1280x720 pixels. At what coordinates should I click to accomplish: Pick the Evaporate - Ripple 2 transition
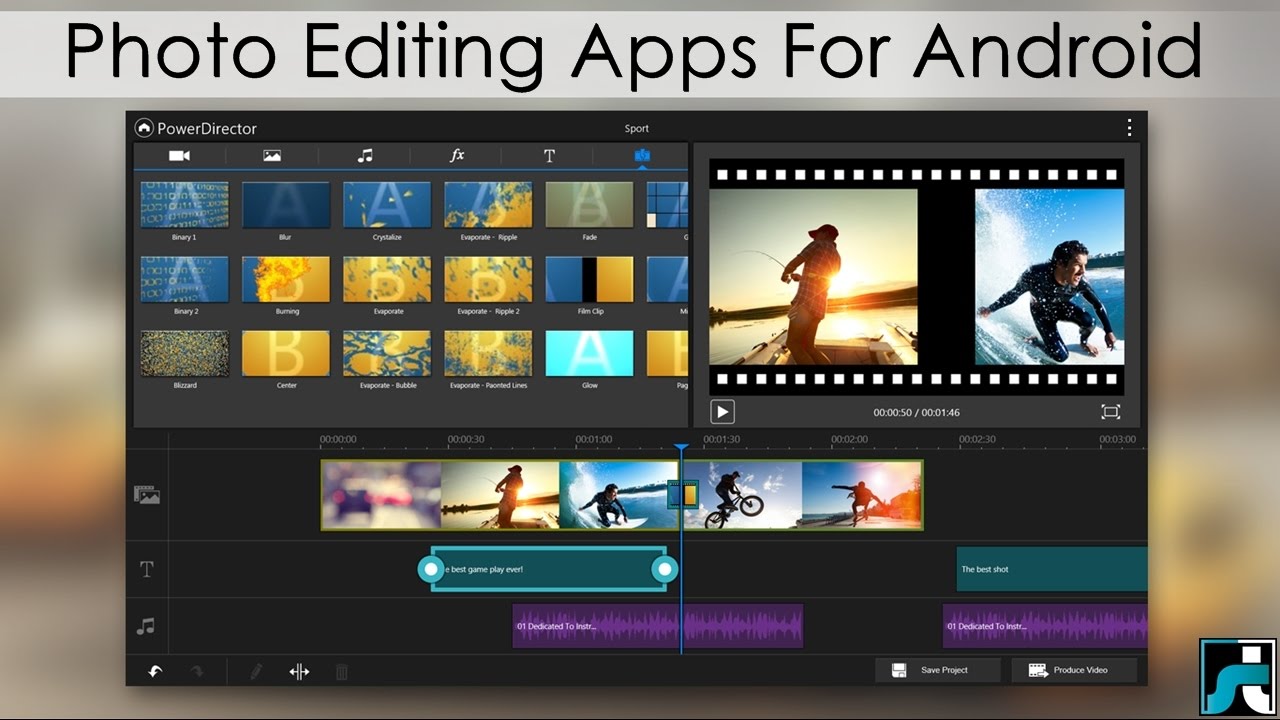(x=488, y=280)
